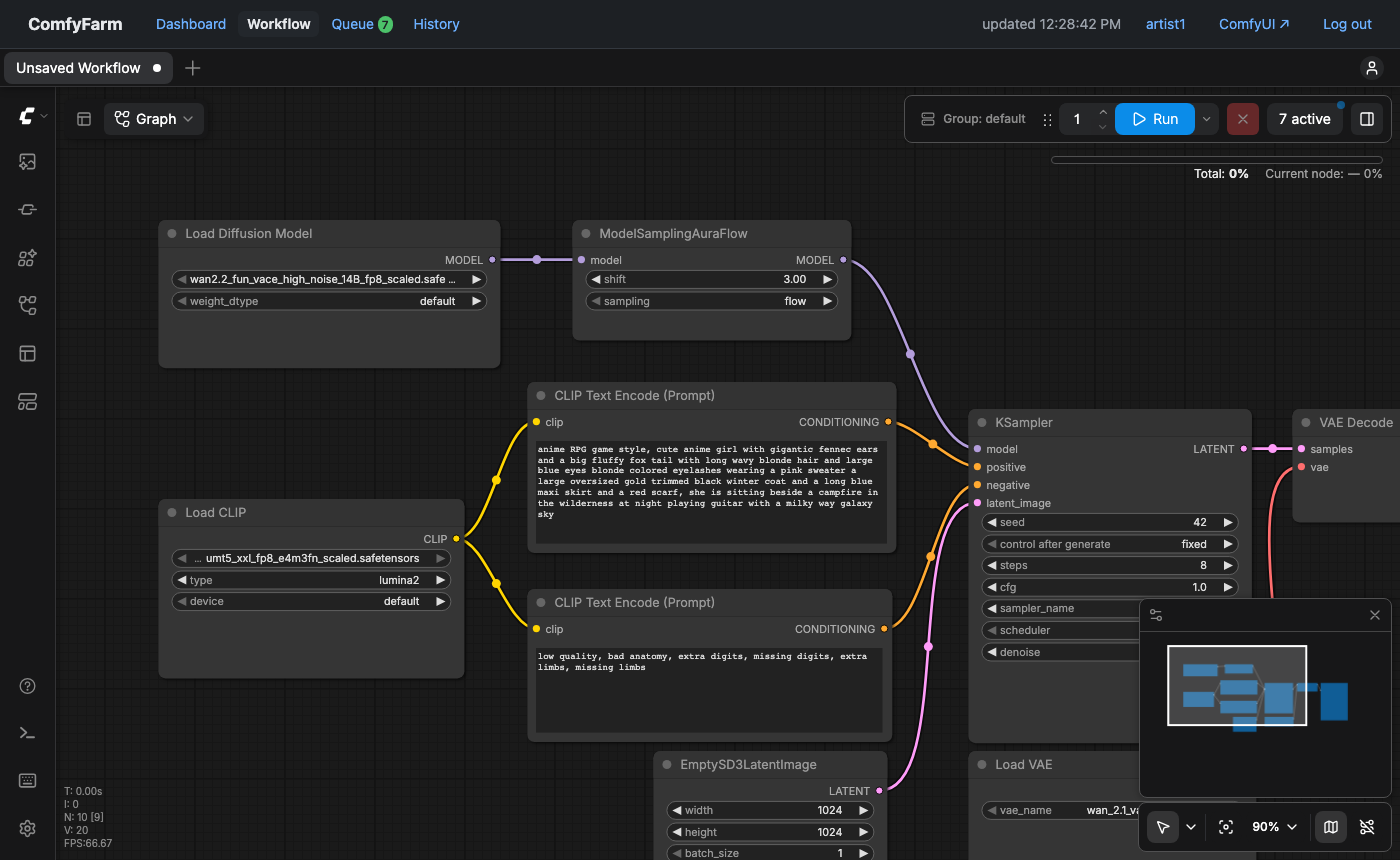Switch to the Queue tab
This screenshot has width=1400, height=860.
[x=362, y=24]
